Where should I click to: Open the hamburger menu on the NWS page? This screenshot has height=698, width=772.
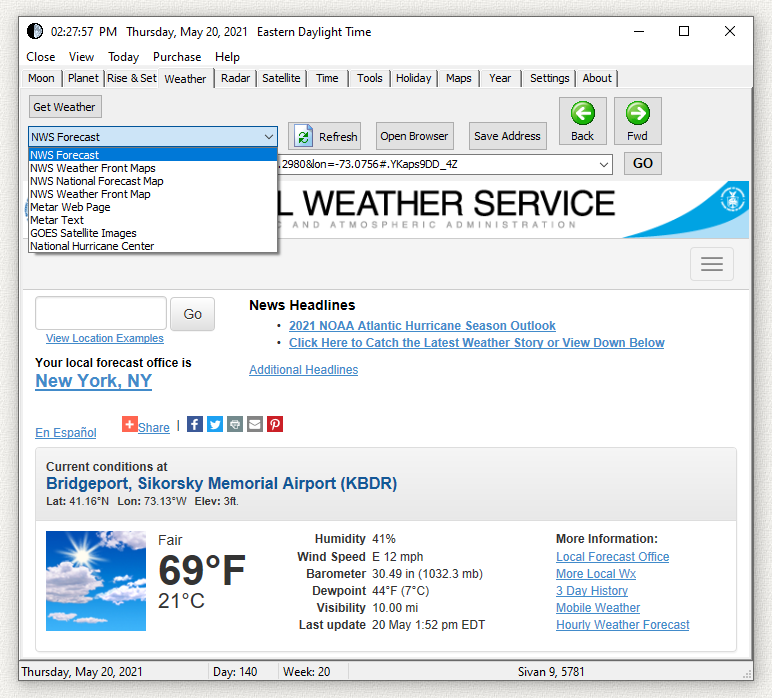(x=712, y=264)
